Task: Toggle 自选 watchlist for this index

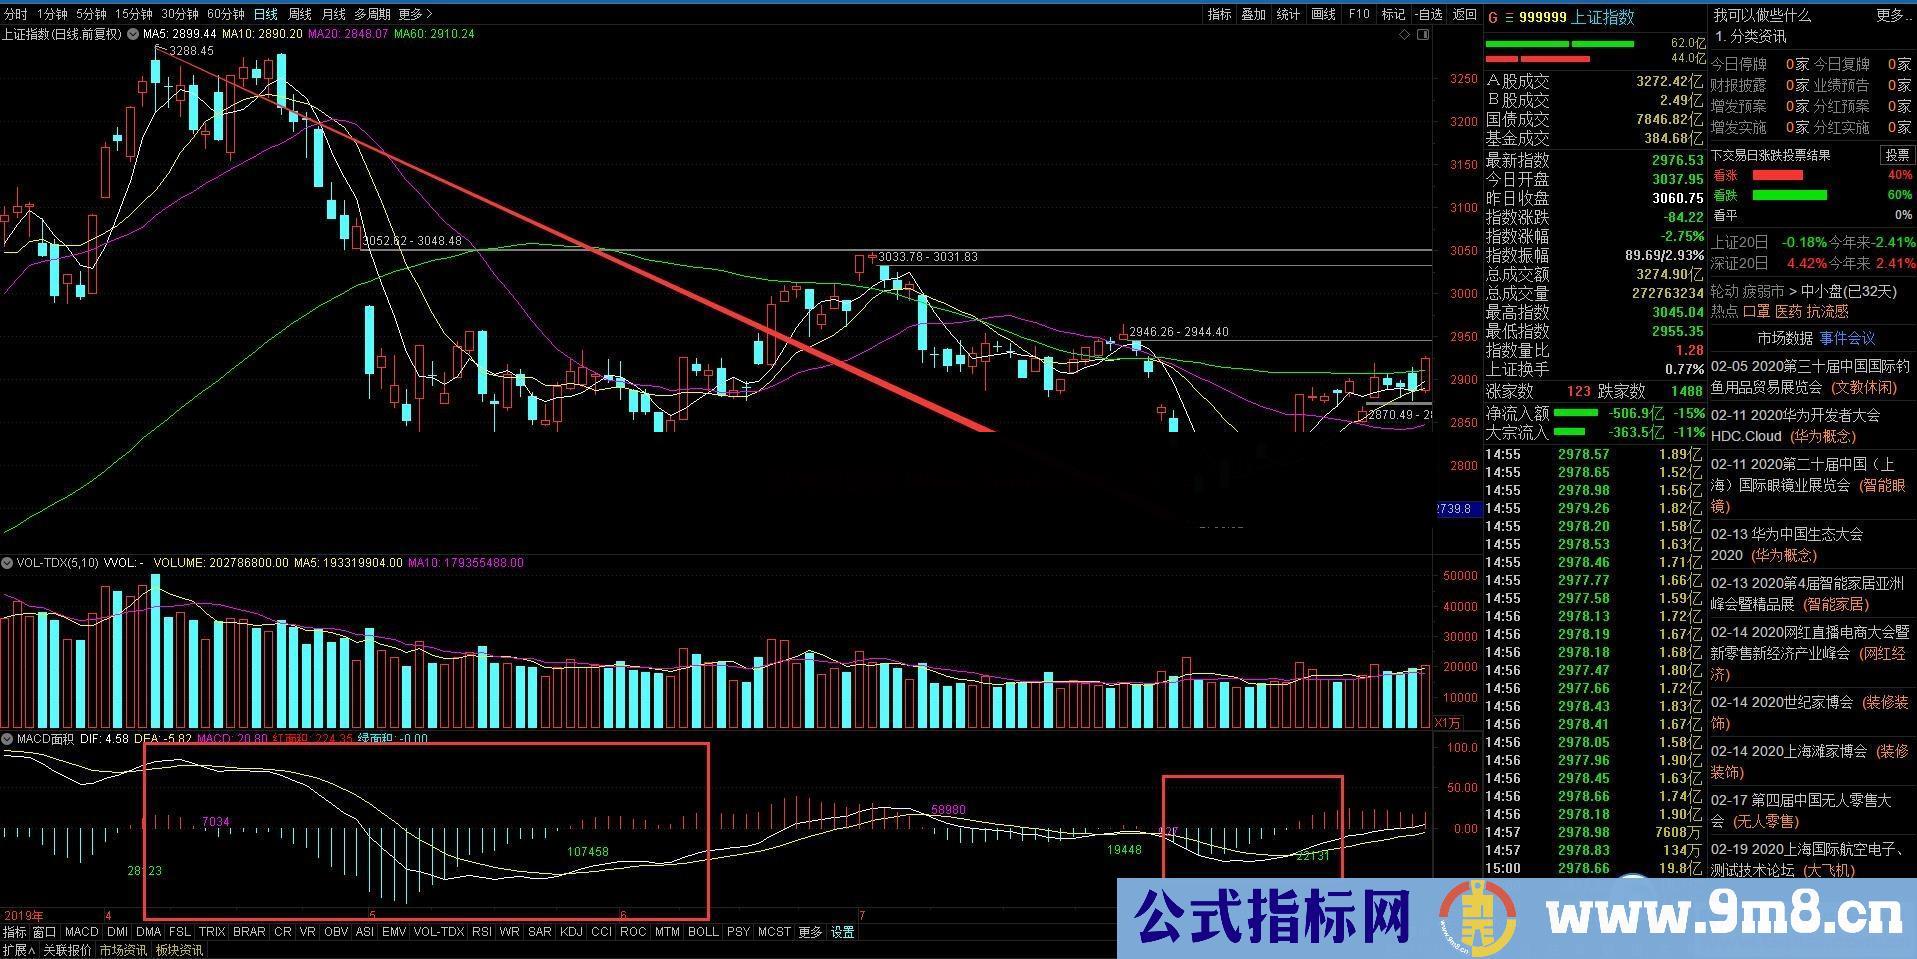Action: click(1428, 14)
